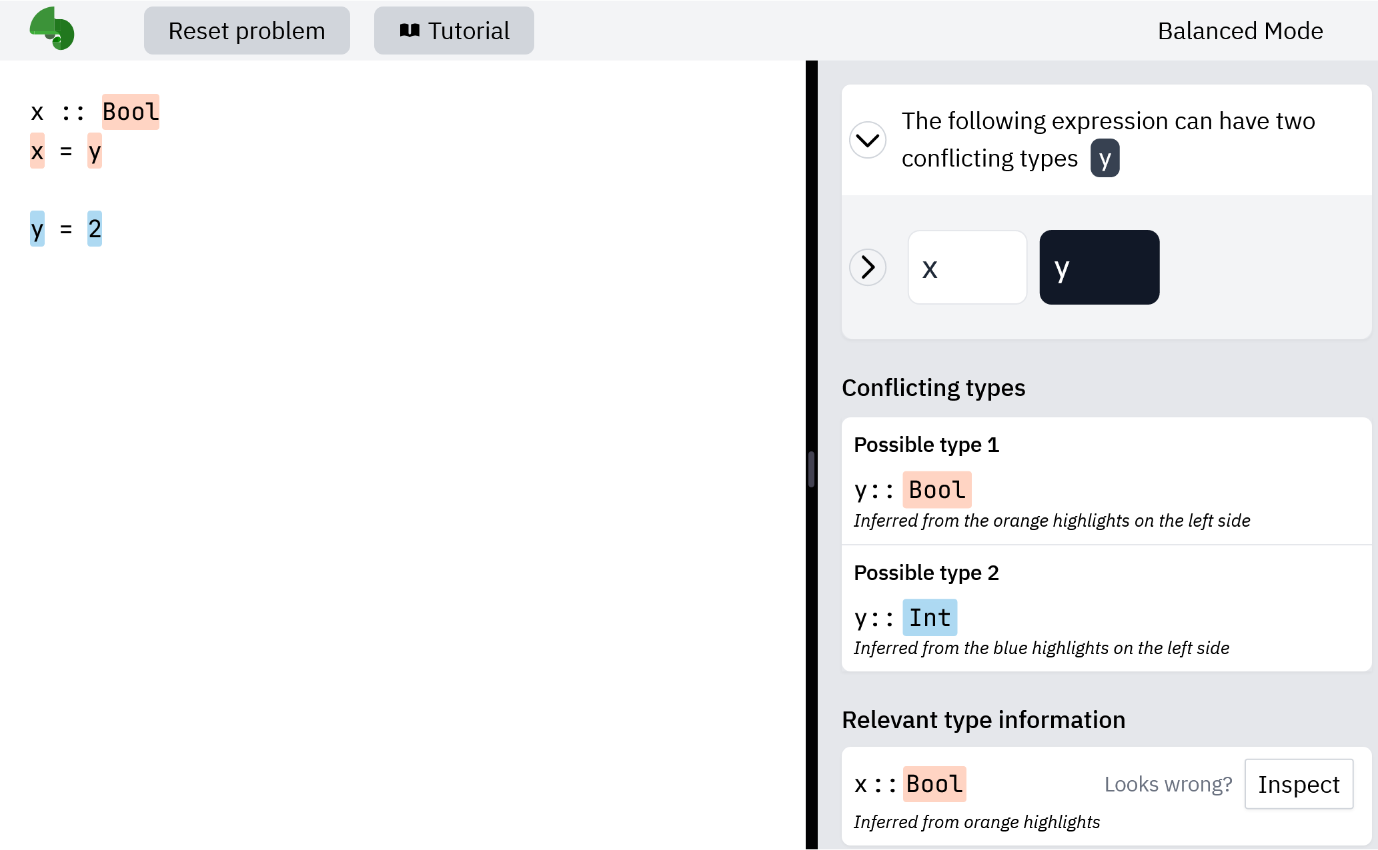Switch Balanced Mode setting
The width and height of the screenshot is (1378, 850).
1240,31
